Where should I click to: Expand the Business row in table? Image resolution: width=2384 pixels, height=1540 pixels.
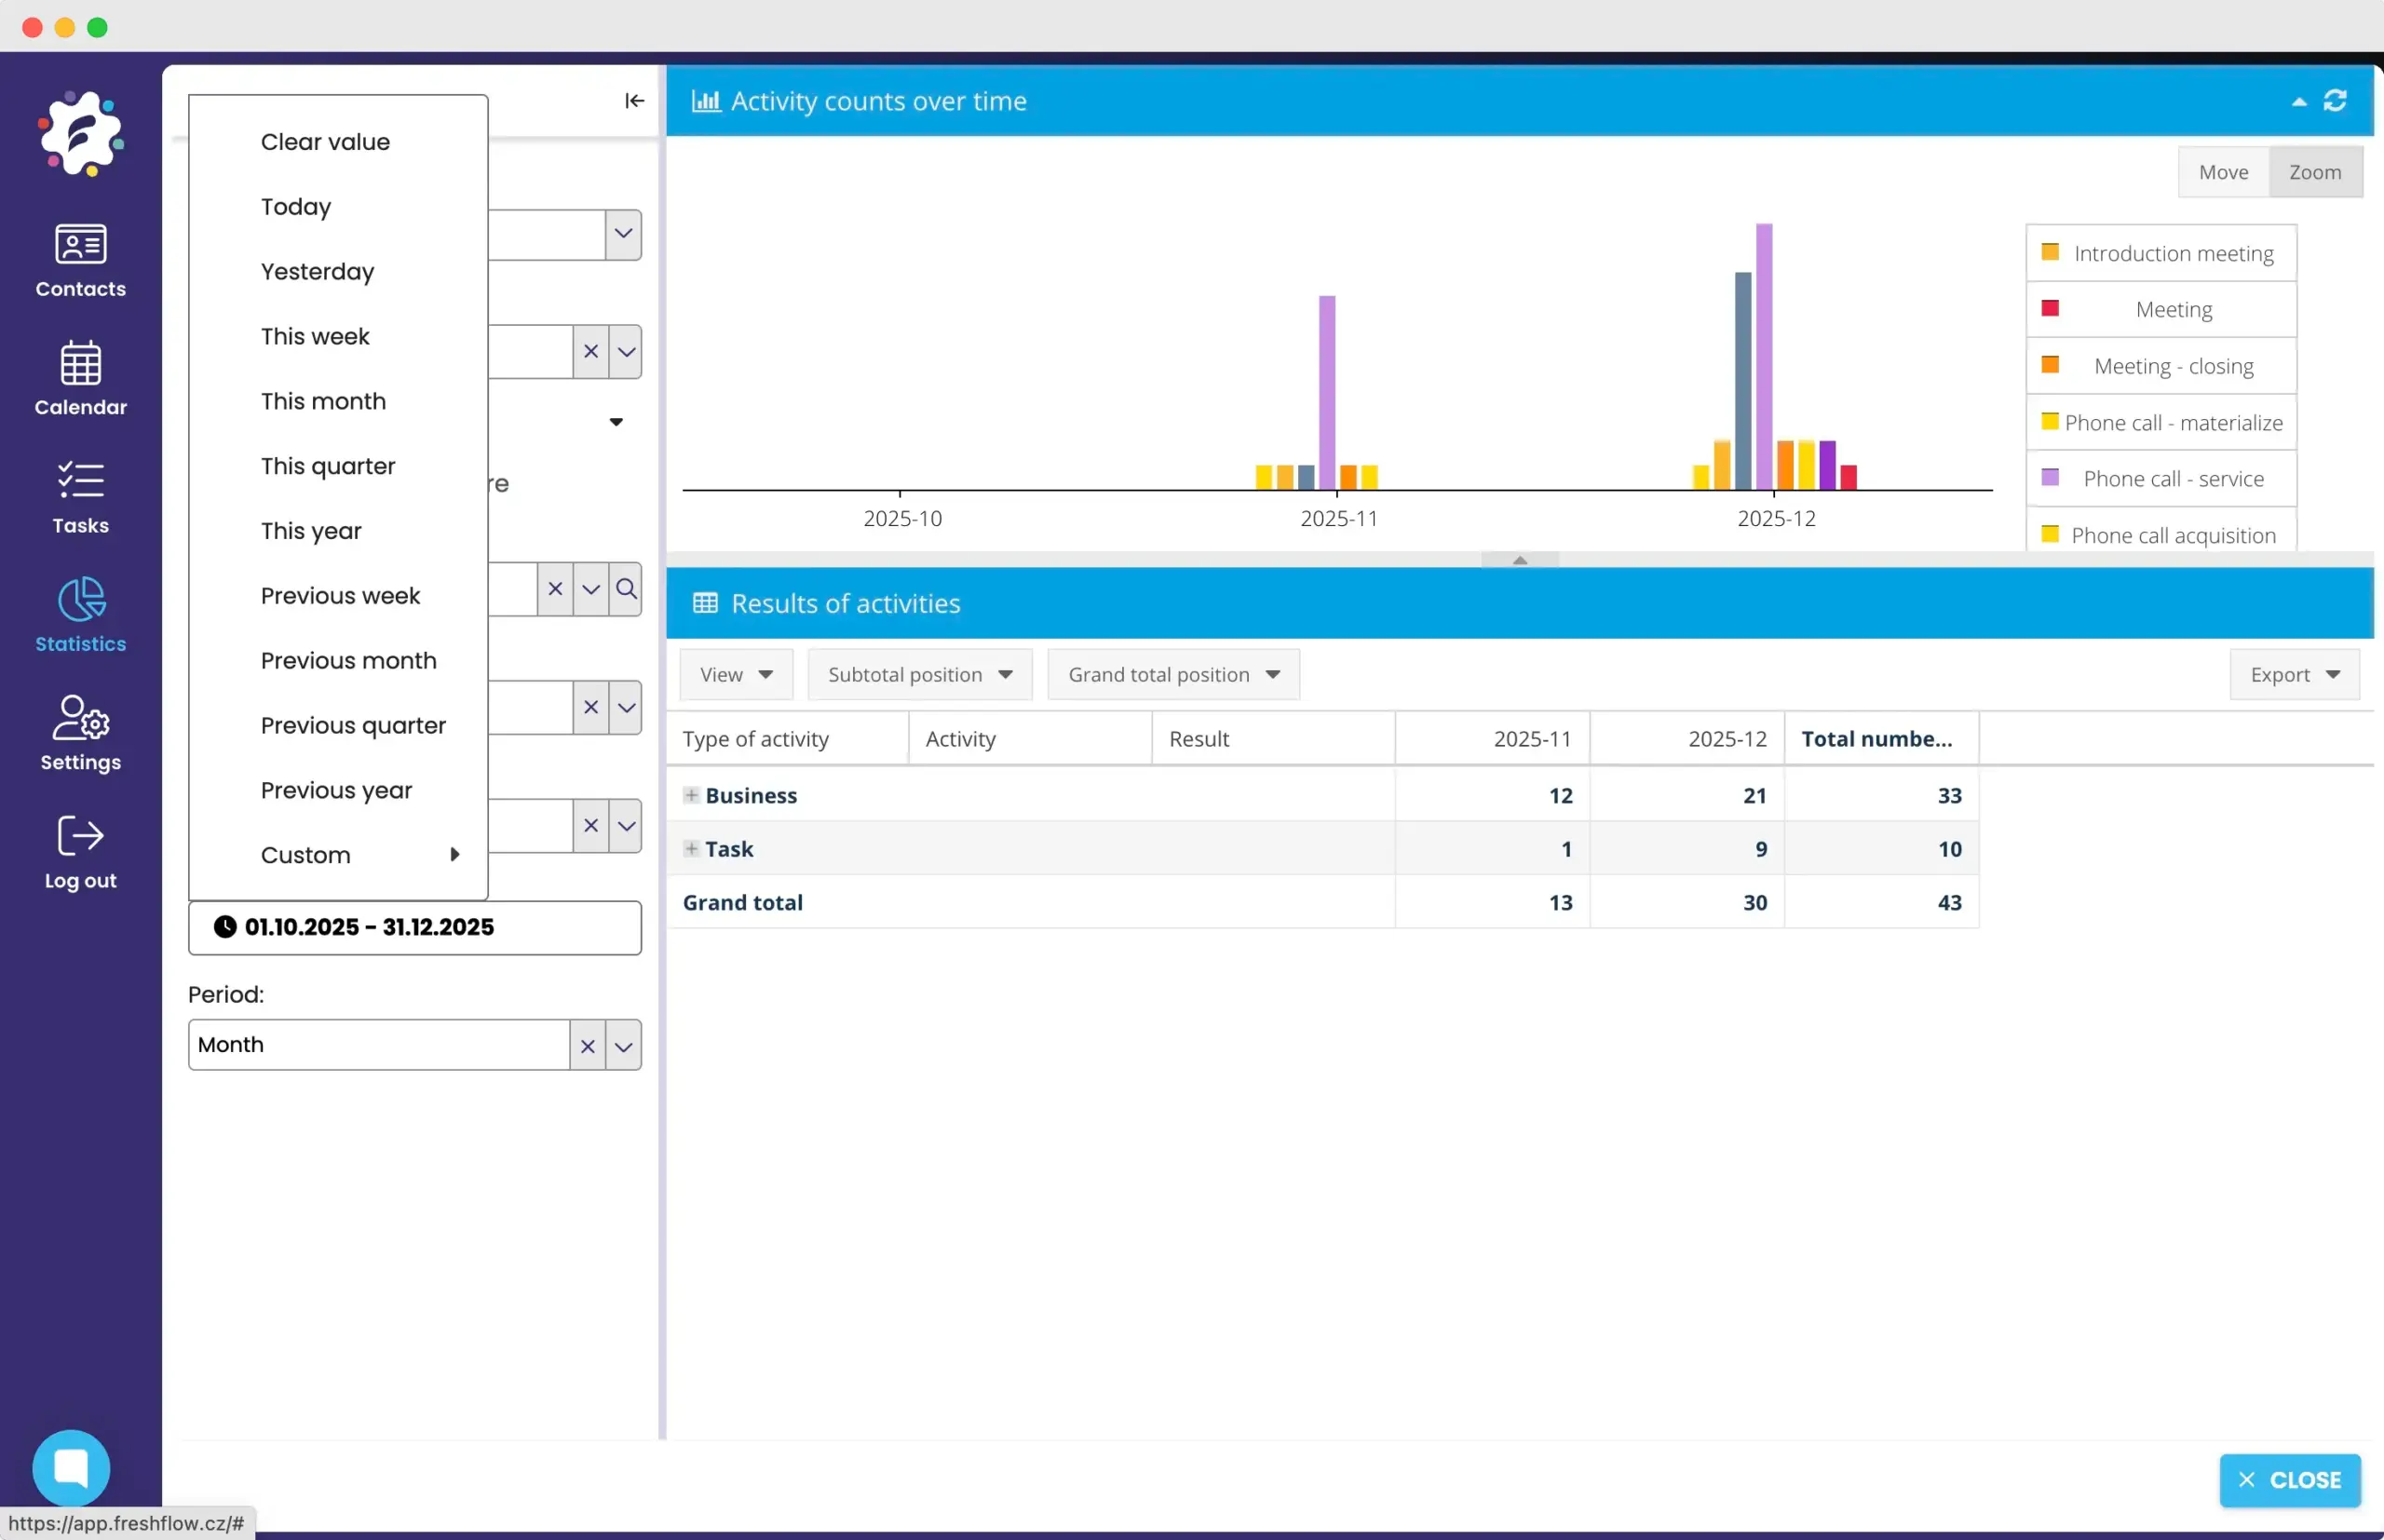(x=691, y=795)
